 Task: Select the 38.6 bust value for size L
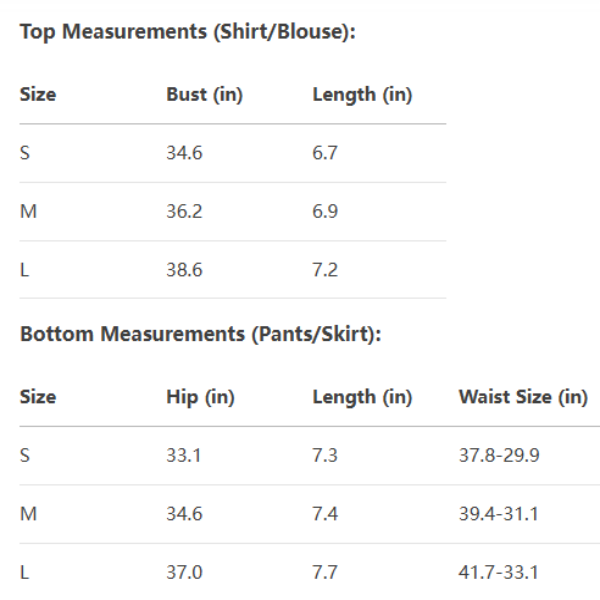coord(184,270)
